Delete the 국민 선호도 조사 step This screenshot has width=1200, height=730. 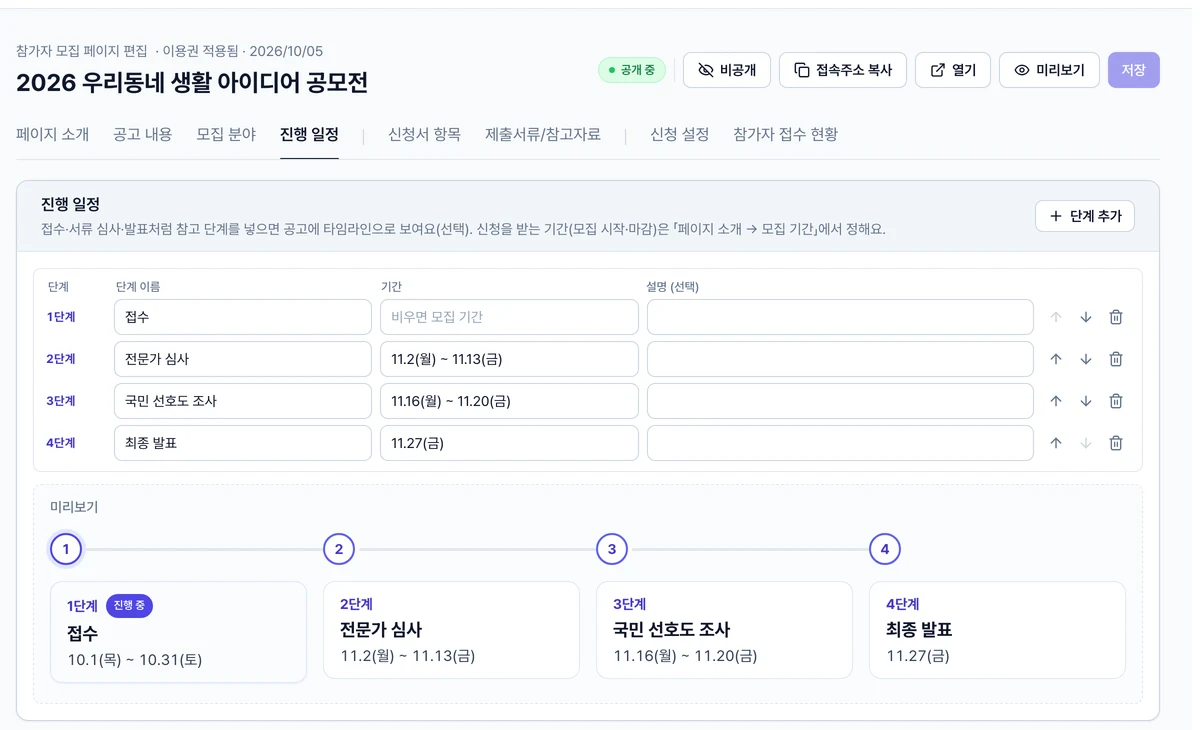tap(1116, 401)
